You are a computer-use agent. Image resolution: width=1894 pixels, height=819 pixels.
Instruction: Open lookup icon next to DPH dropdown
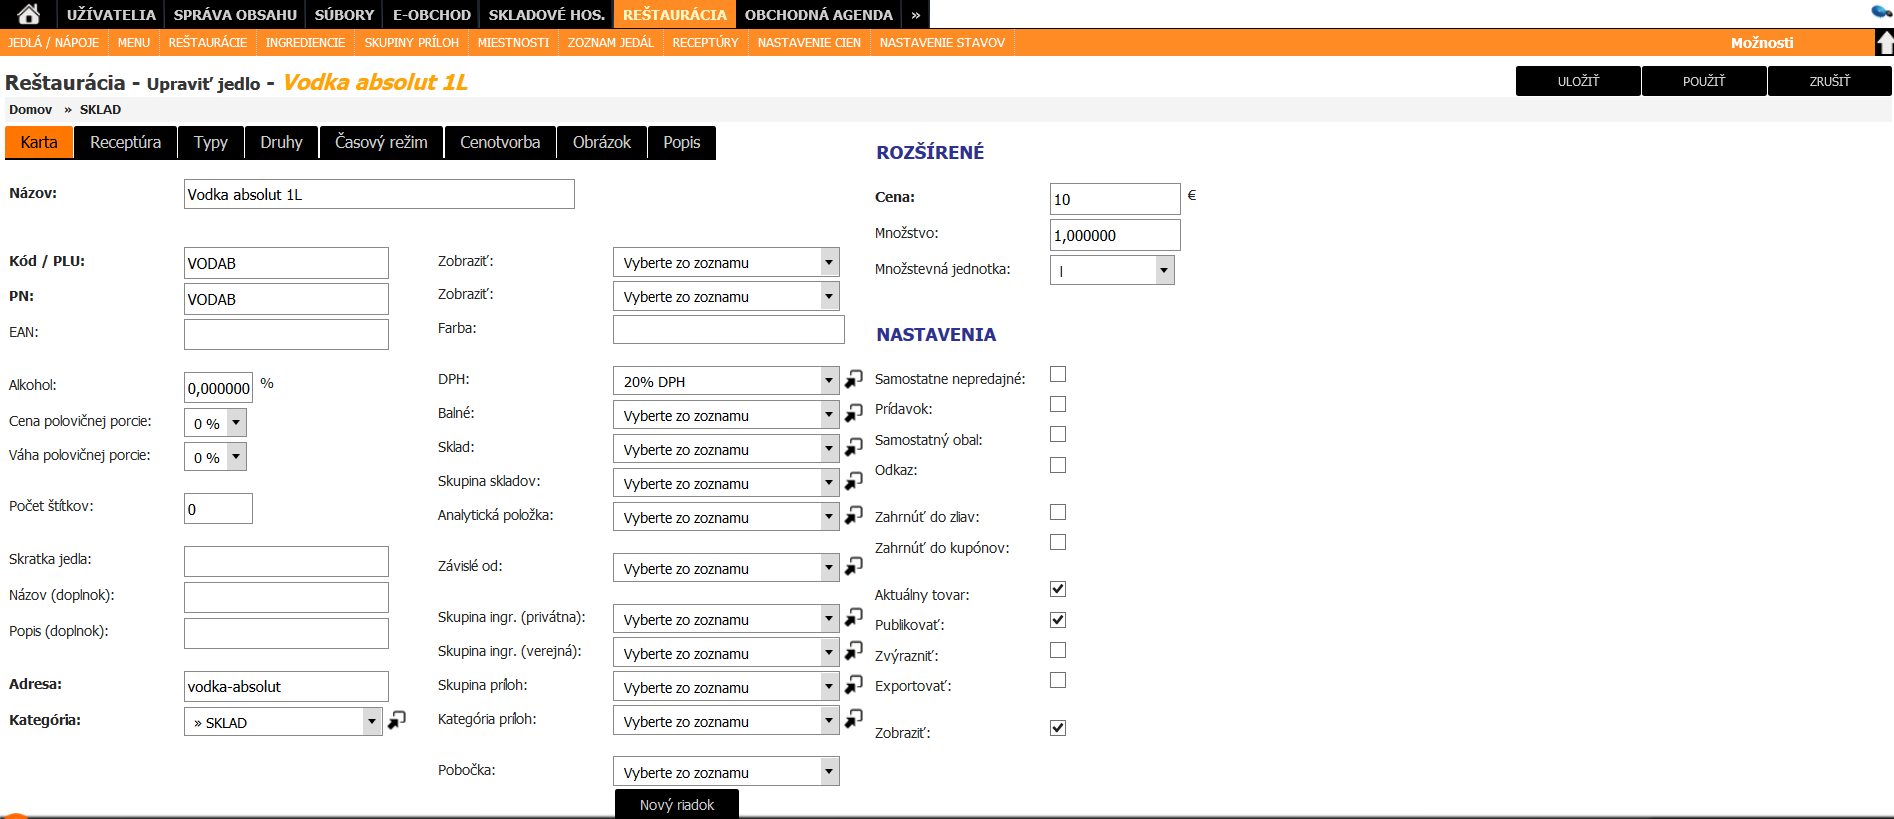click(853, 379)
